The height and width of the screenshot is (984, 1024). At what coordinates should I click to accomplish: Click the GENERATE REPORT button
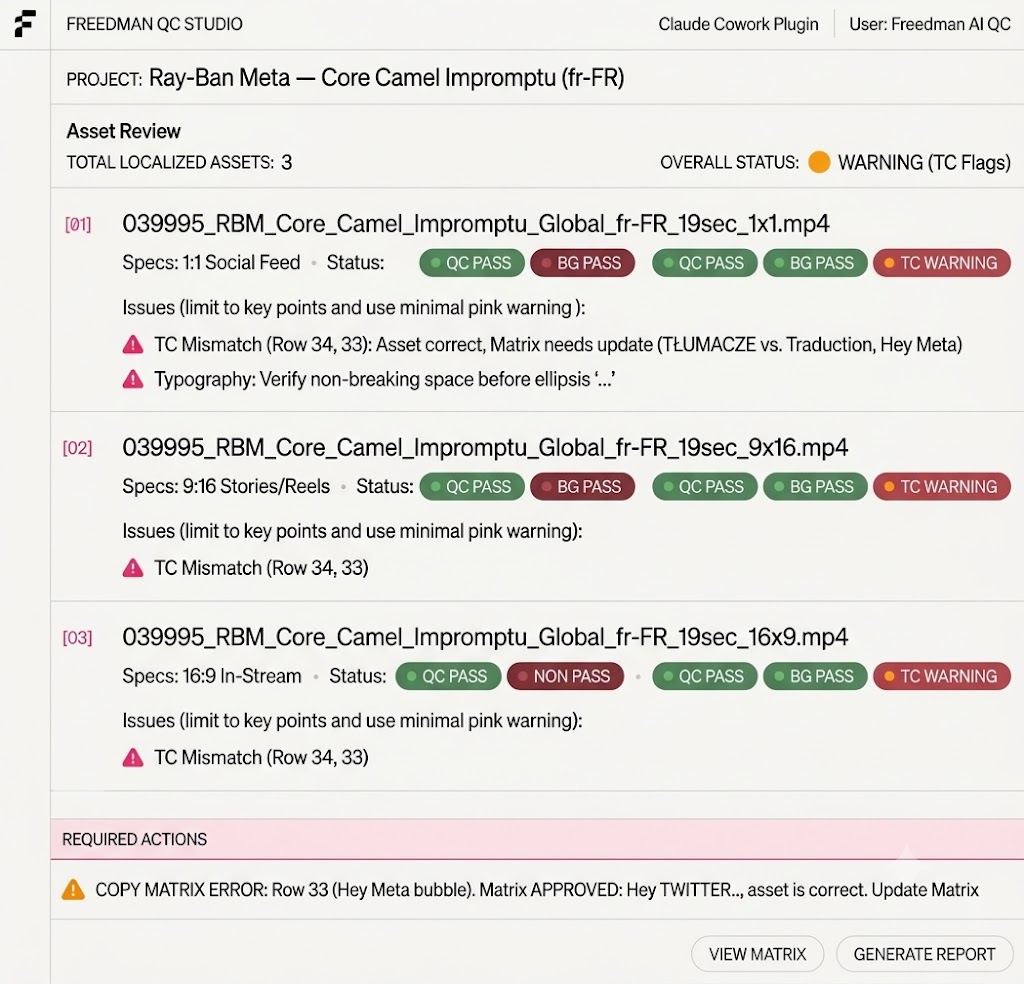click(924, 954)
